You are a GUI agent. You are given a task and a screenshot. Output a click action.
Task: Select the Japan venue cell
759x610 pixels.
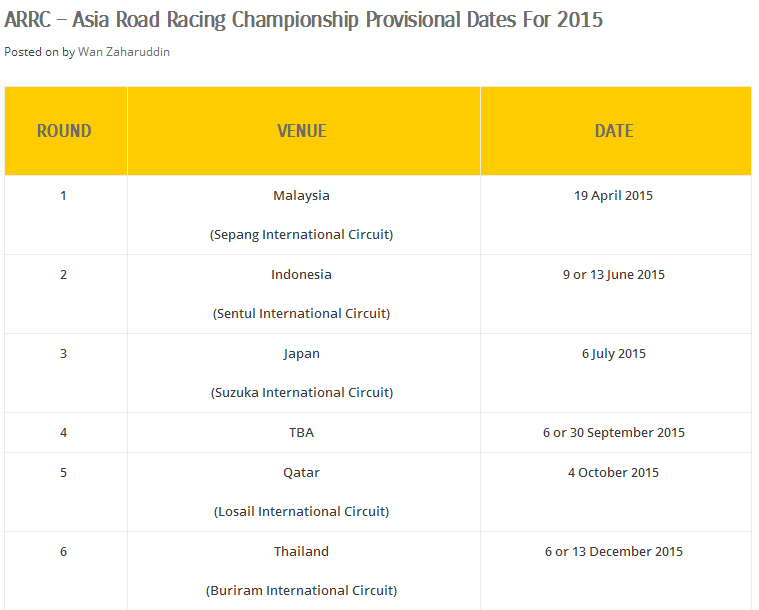click(301, 354)
